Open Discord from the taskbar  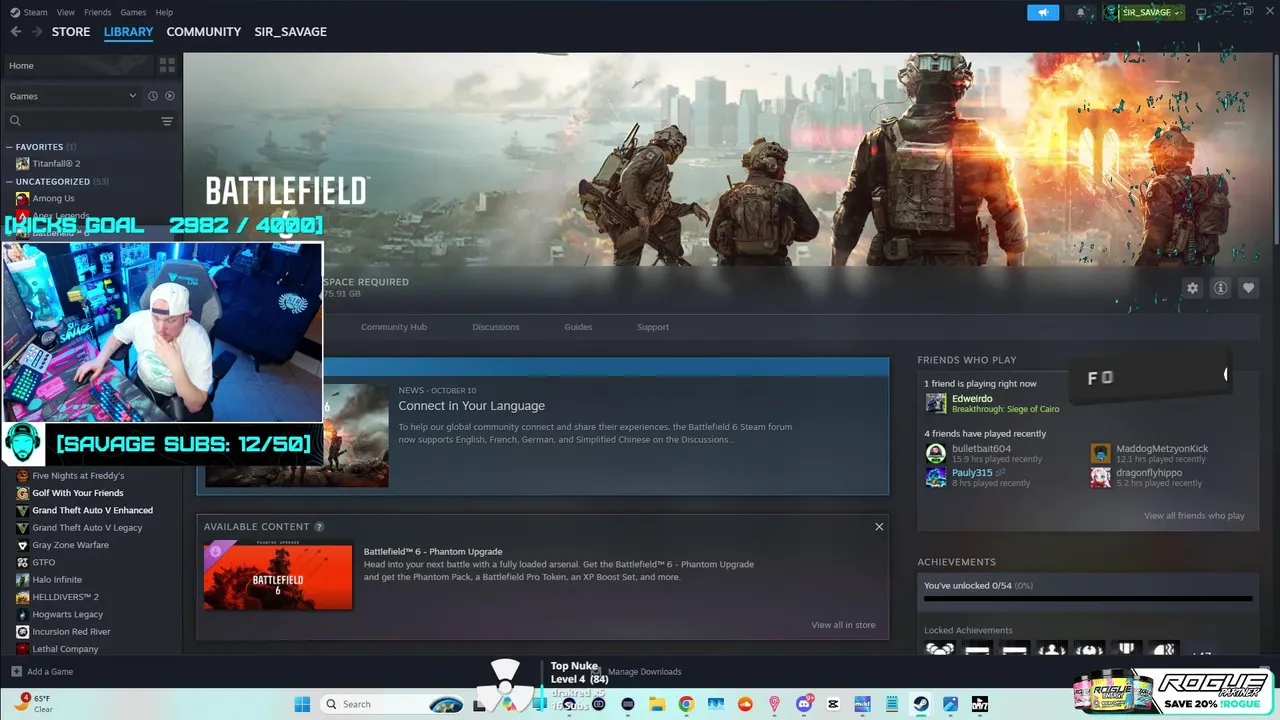coord(804,704)
